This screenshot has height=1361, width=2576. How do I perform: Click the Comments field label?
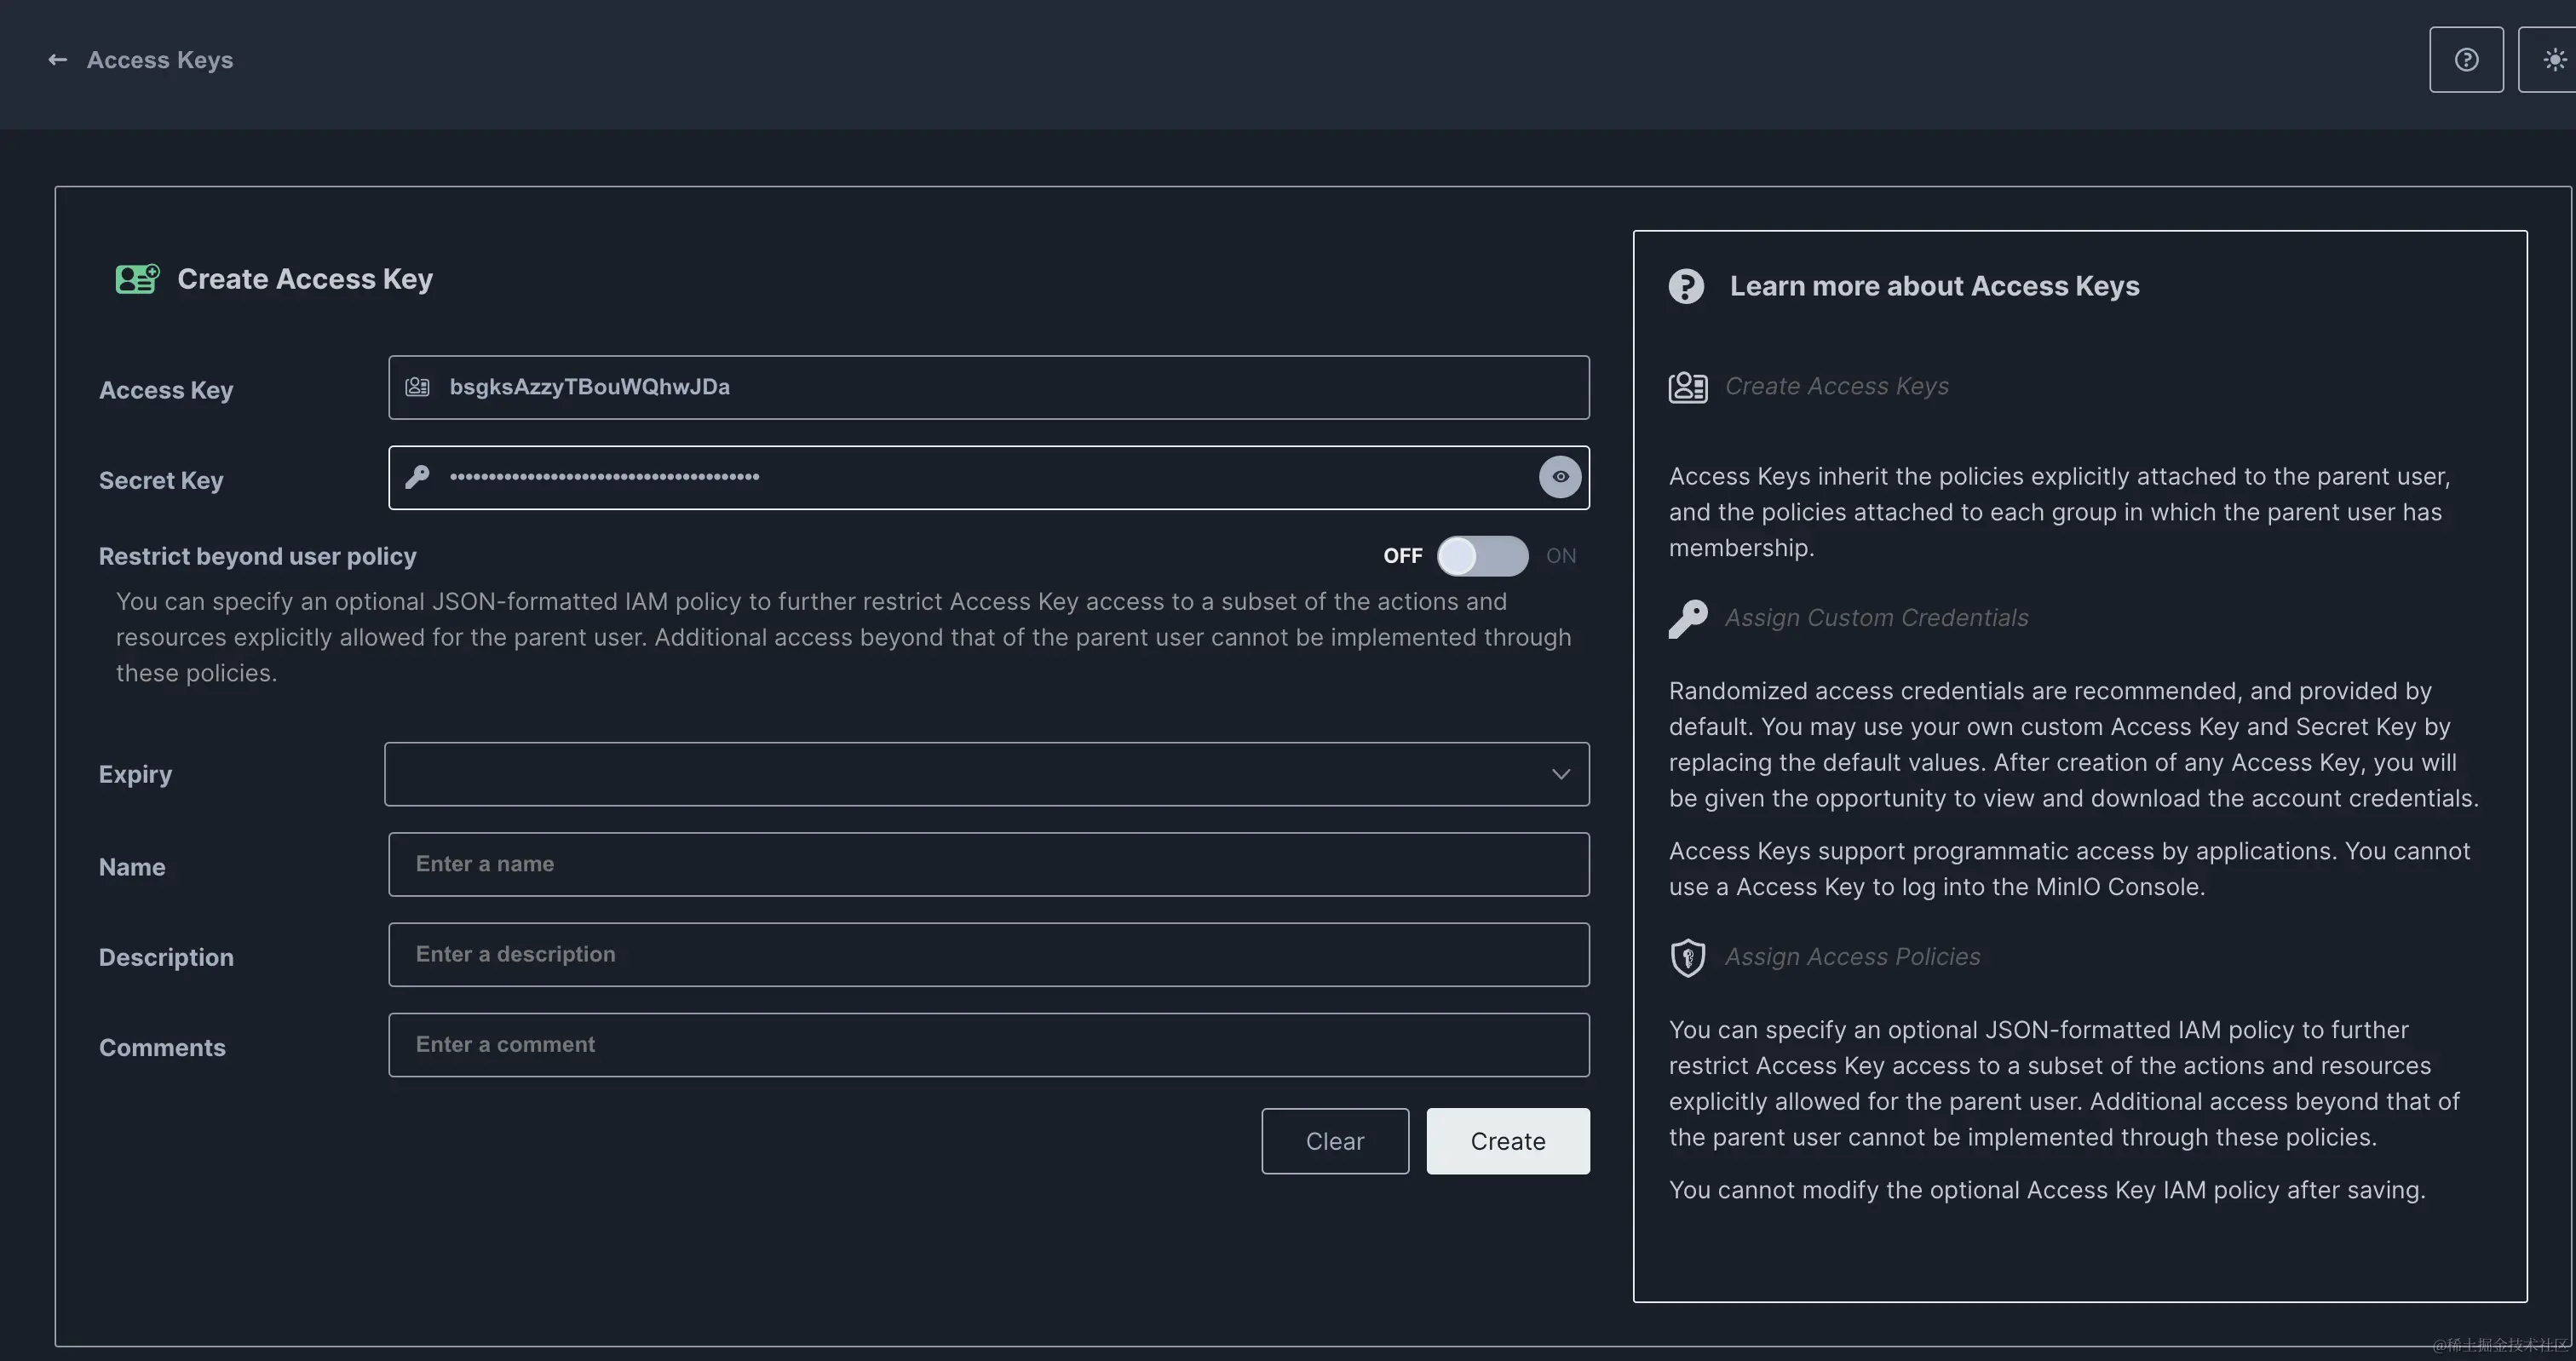(x=162, y=1048)
